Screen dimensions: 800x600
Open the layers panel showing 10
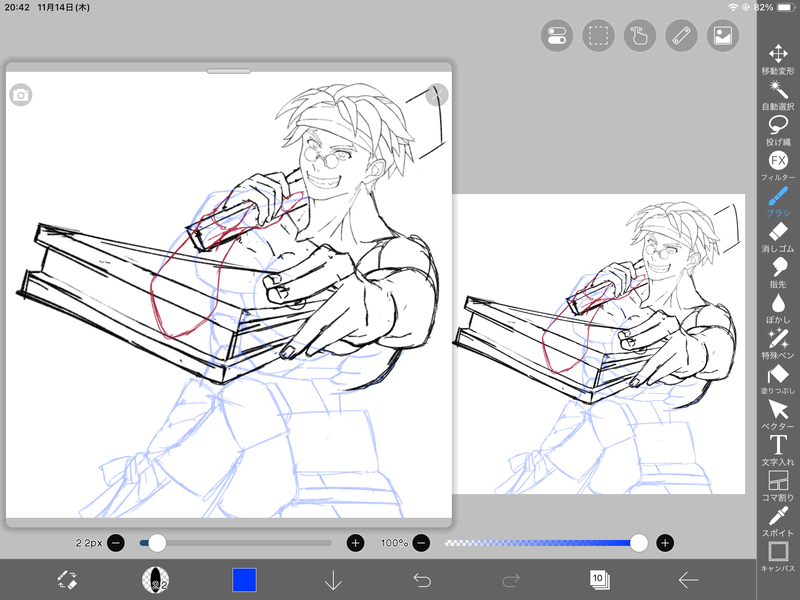click(599, 580)
